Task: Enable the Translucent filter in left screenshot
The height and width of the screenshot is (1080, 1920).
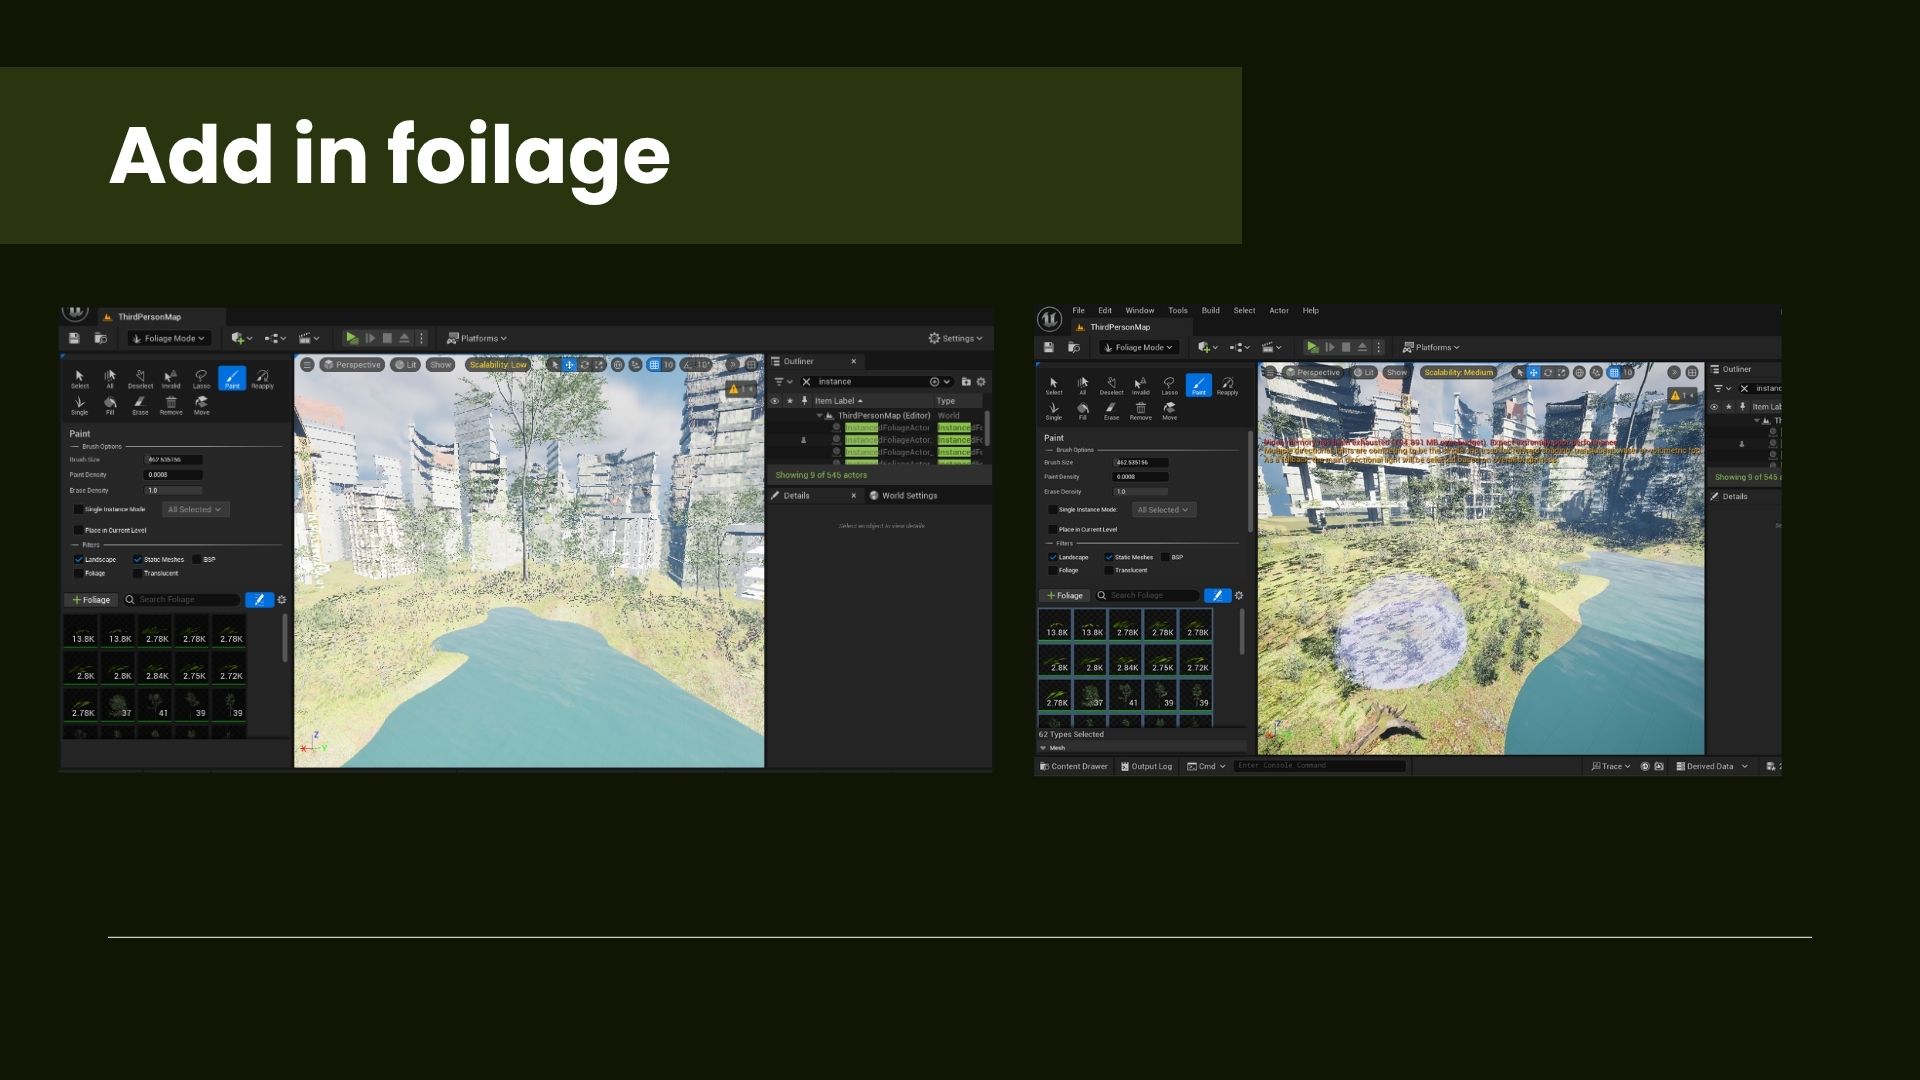Action: (x=137, y=573)
